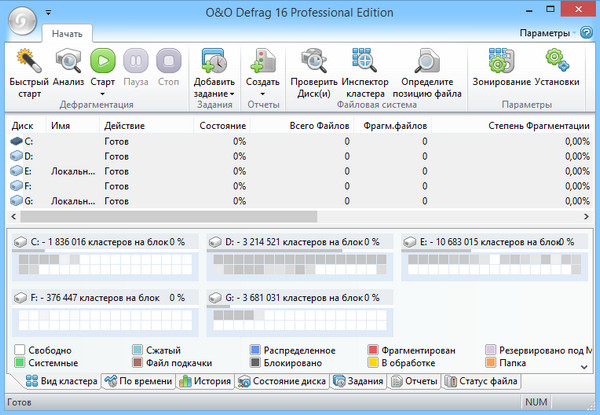This screenshot has width=600, height=415.
Task: Click the F: cluster block header icon
Action: tap(20, 298)
